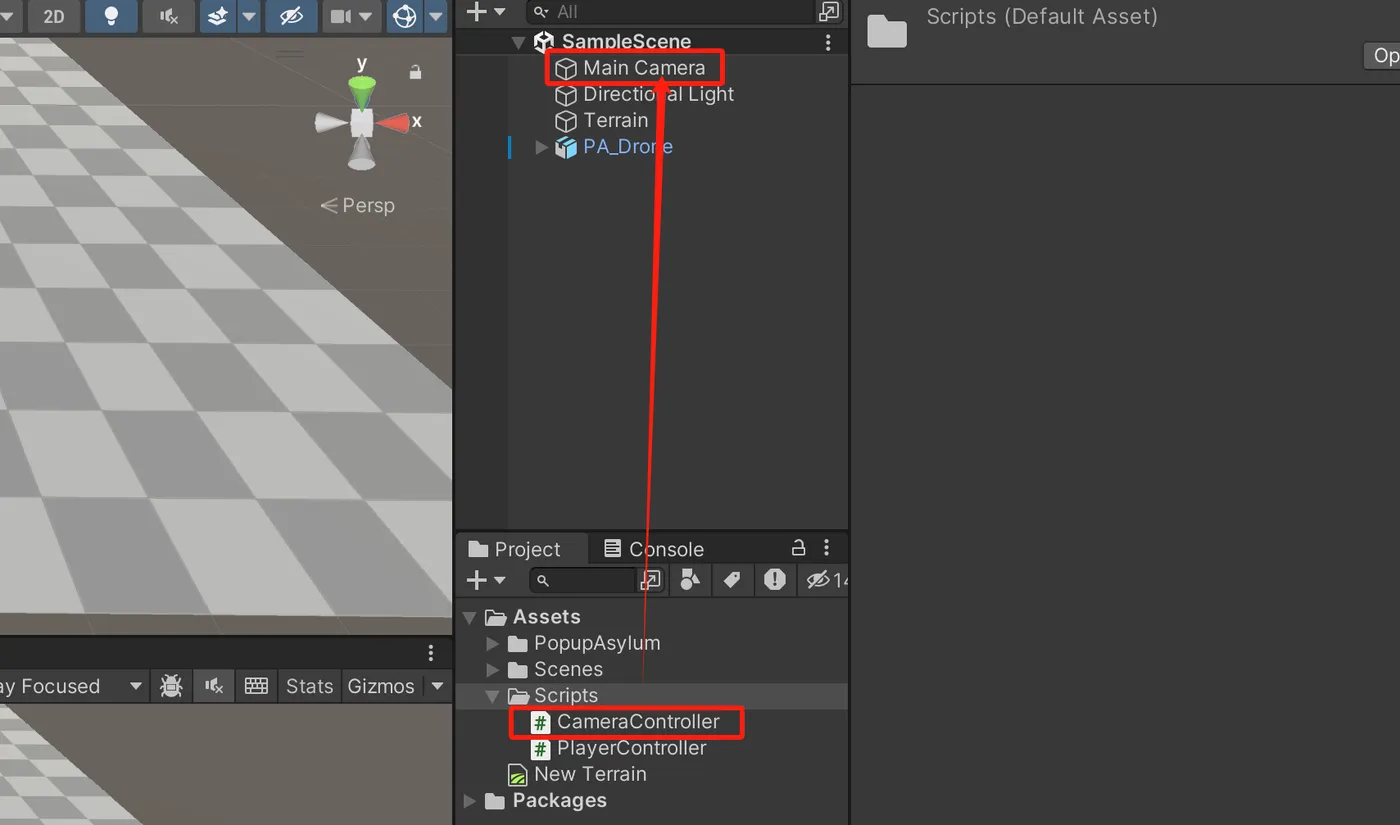This screenshot has height=825, width=1400.
Task: Click the Scripts folder icon in Inspector header
Action: (887, 30)
